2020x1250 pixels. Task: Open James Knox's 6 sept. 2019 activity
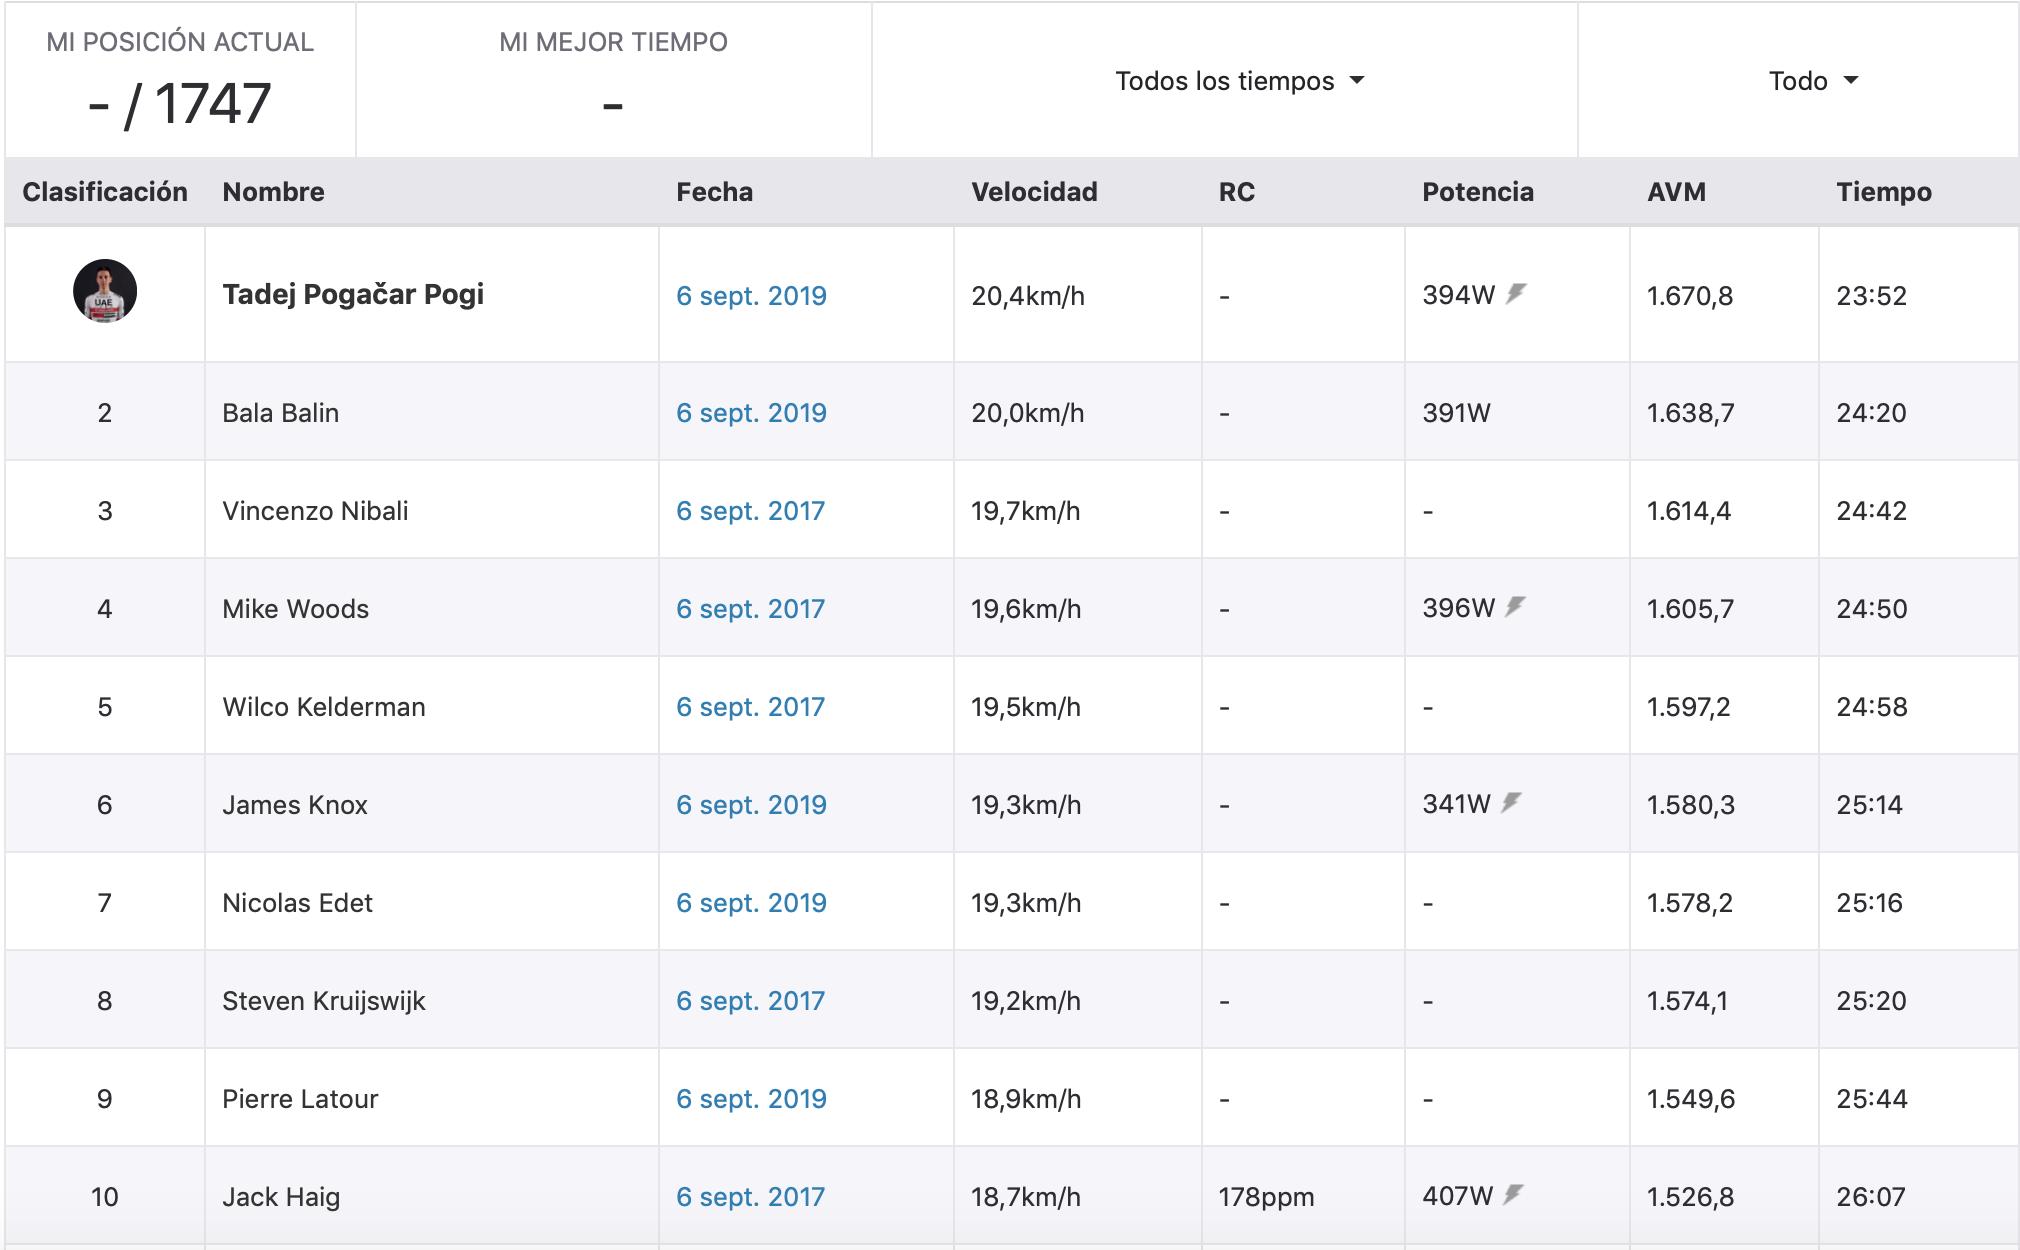click(751, 805)
